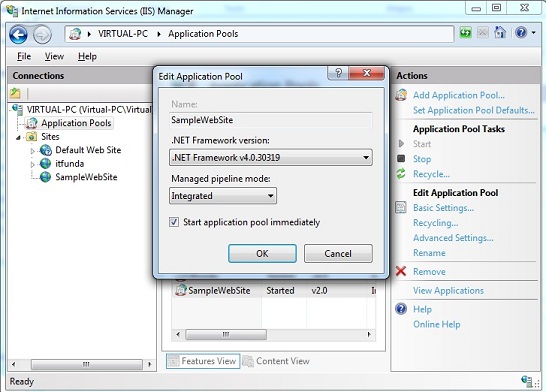Click Advanced Settings... action link
The height and width of the screenshot is (392, 546).
(453, 238)
